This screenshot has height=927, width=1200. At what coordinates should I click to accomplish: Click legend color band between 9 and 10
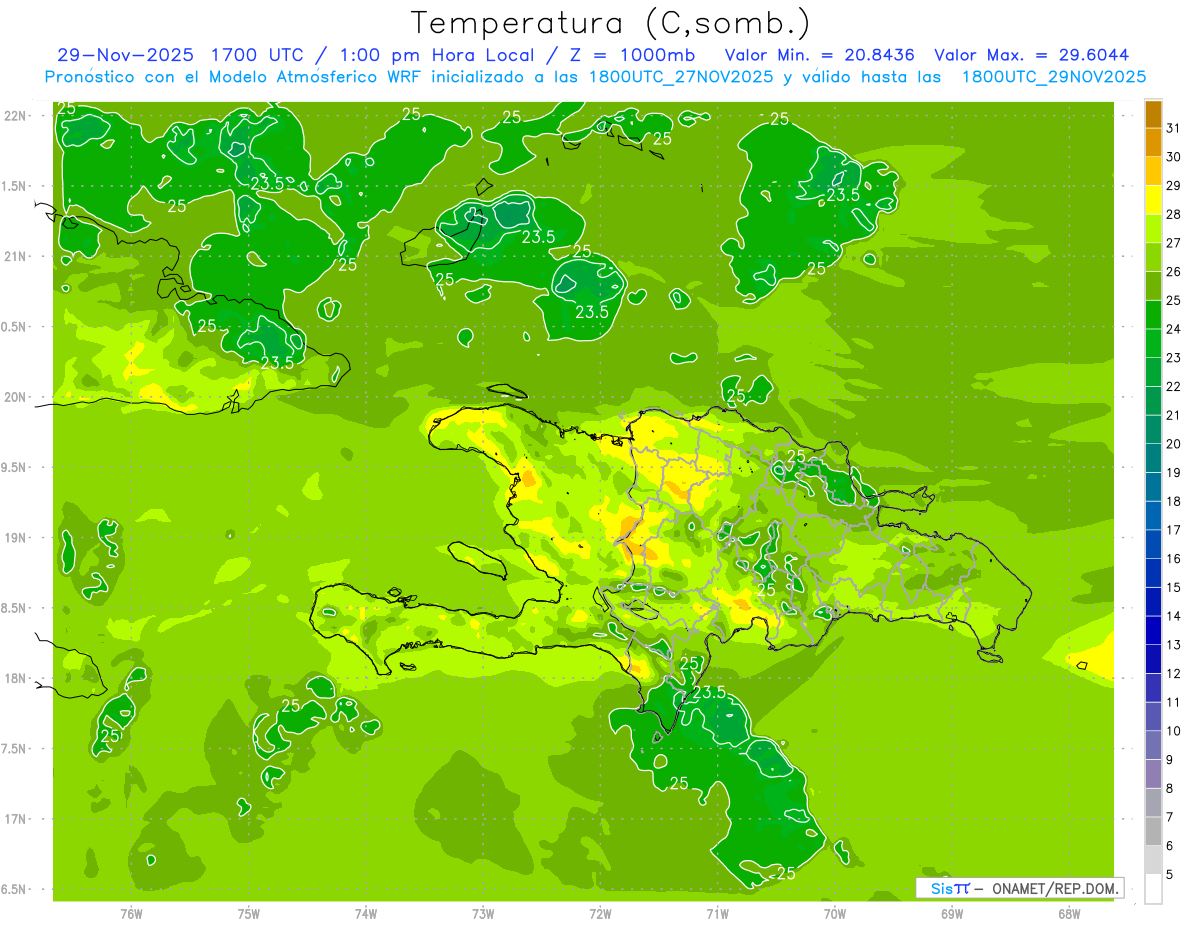(1153, 745)
